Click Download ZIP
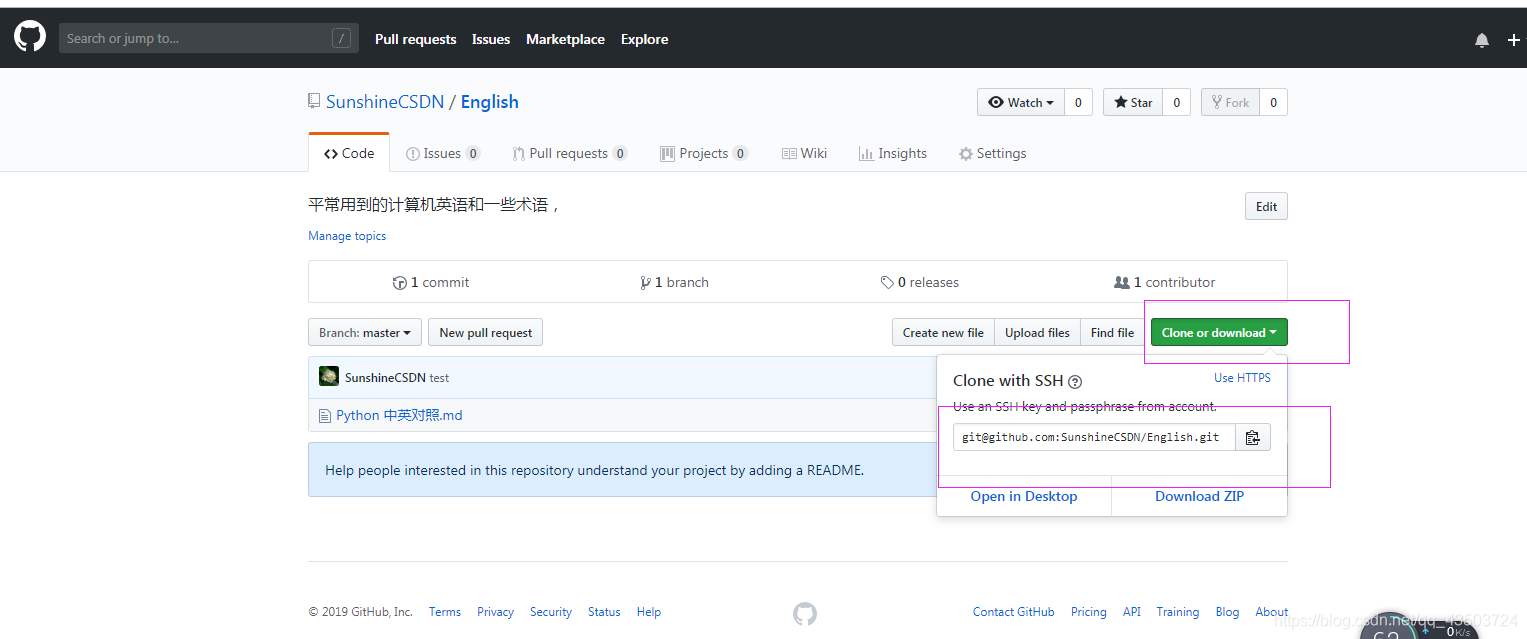Viewport: 1527px width, 639px height. point(1200,496)
